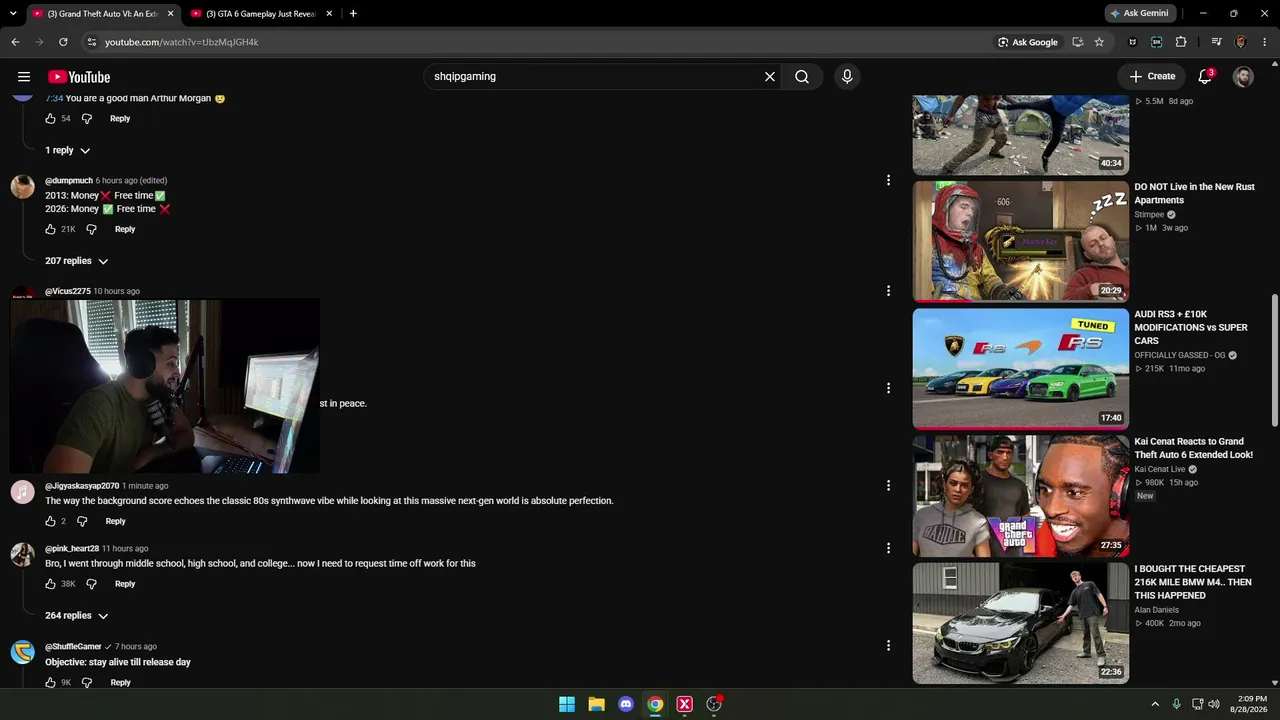The height and width of the screenshot is (720, 1280).
Task: Expand the 207 replies thread
Action: point(76,261)
